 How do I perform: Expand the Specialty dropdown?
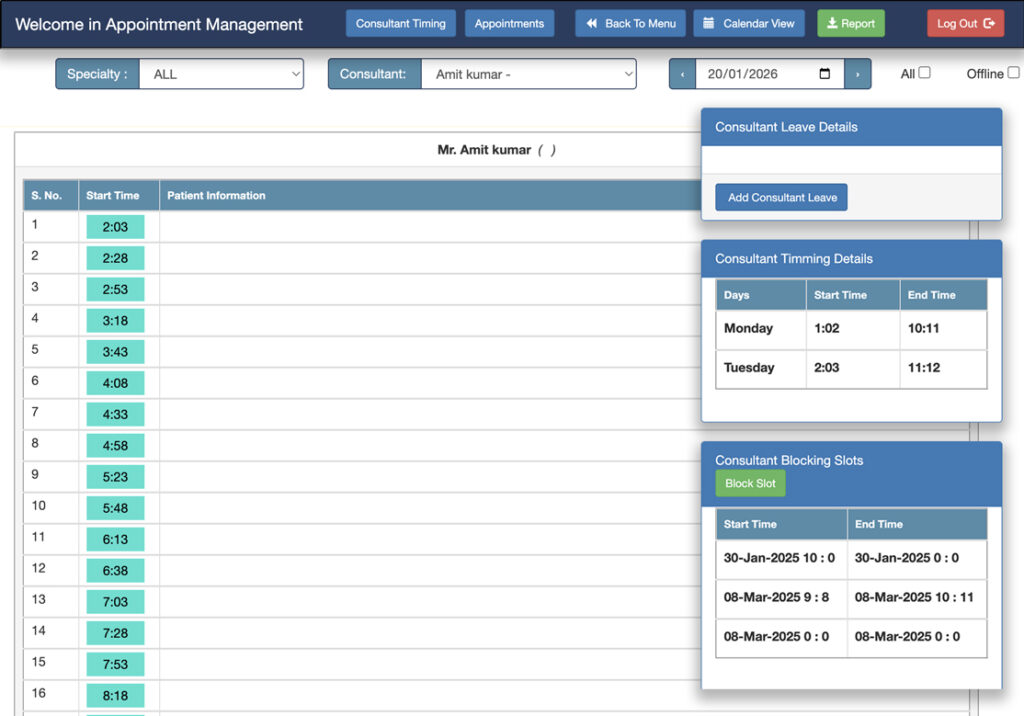coord(220,74)
